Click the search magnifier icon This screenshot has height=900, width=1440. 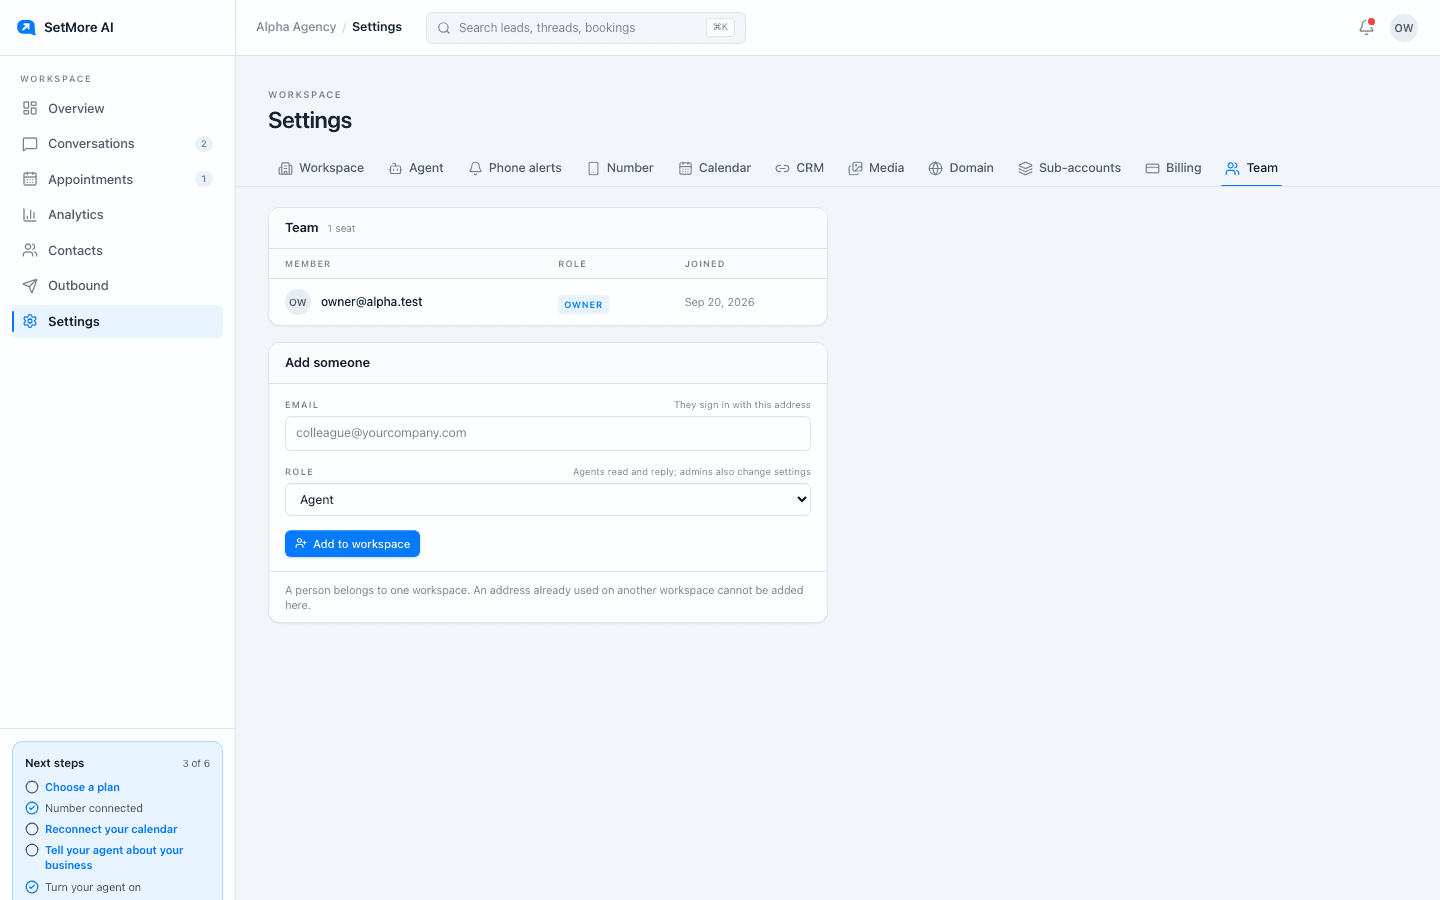tap(444, 28)
